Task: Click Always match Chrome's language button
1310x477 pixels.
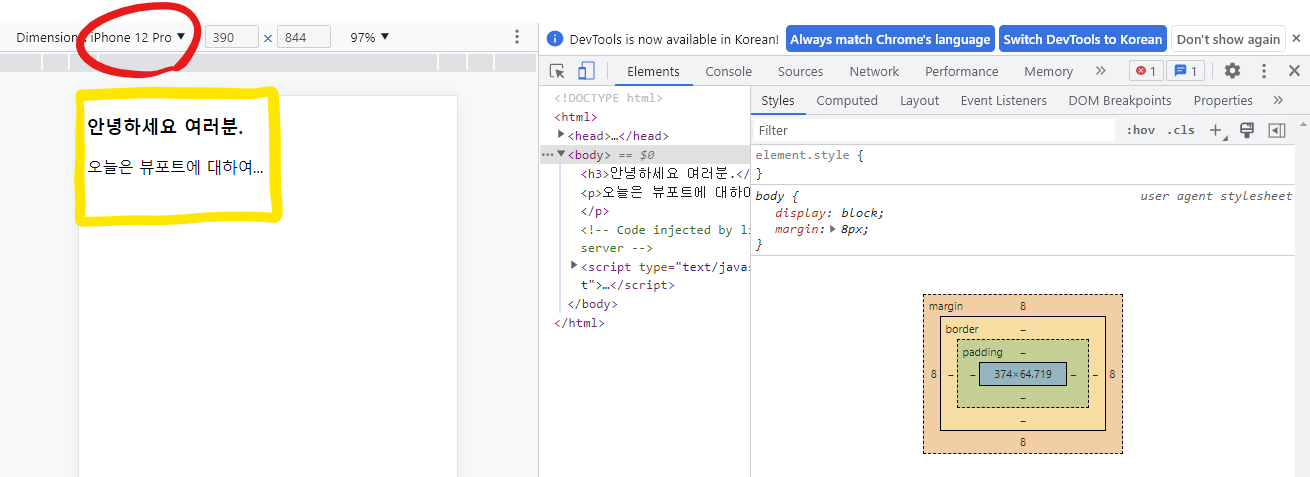Action: pyautogui.click(x=890, y=39)
